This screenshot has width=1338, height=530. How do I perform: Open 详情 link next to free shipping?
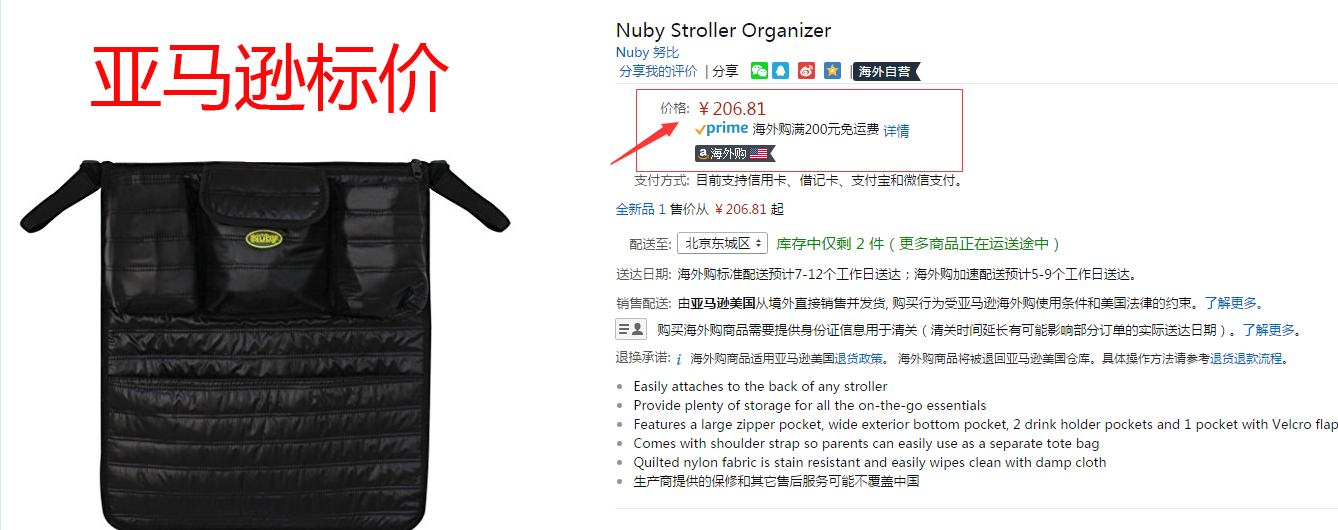(896, 130)
